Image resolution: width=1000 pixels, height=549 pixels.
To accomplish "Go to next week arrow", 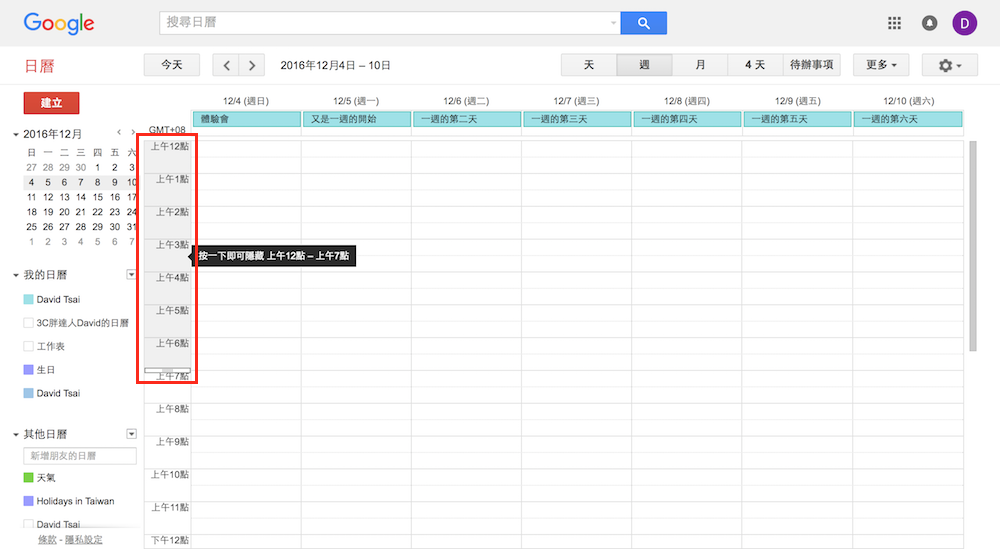I will click(252, 65).
